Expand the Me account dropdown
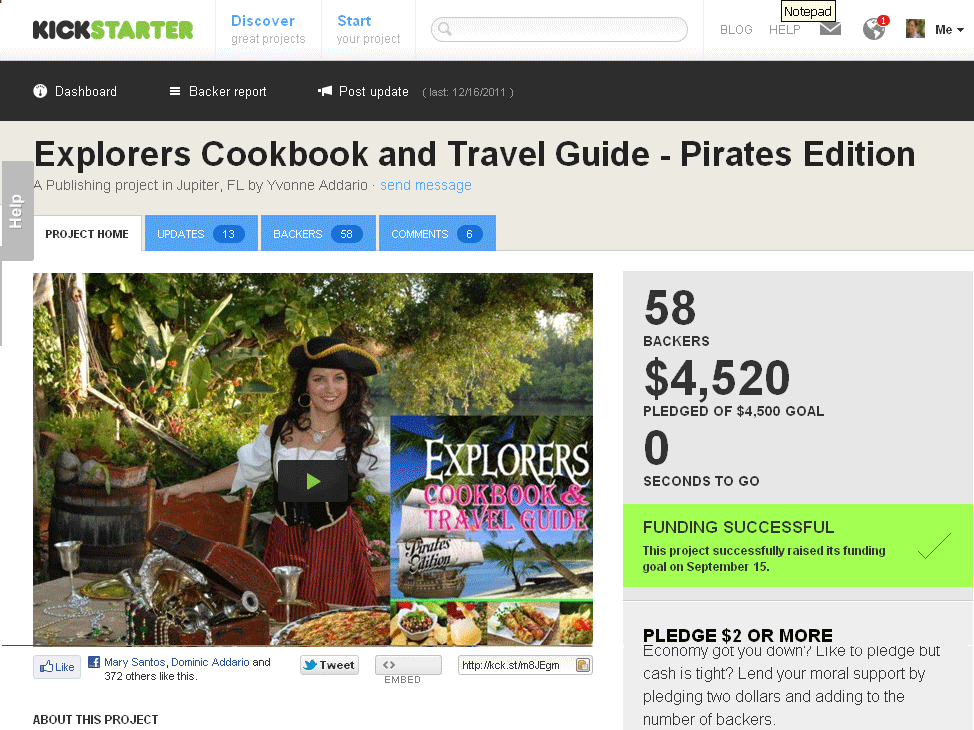This screenshot has width=974, height=730. tap(949, 29)
